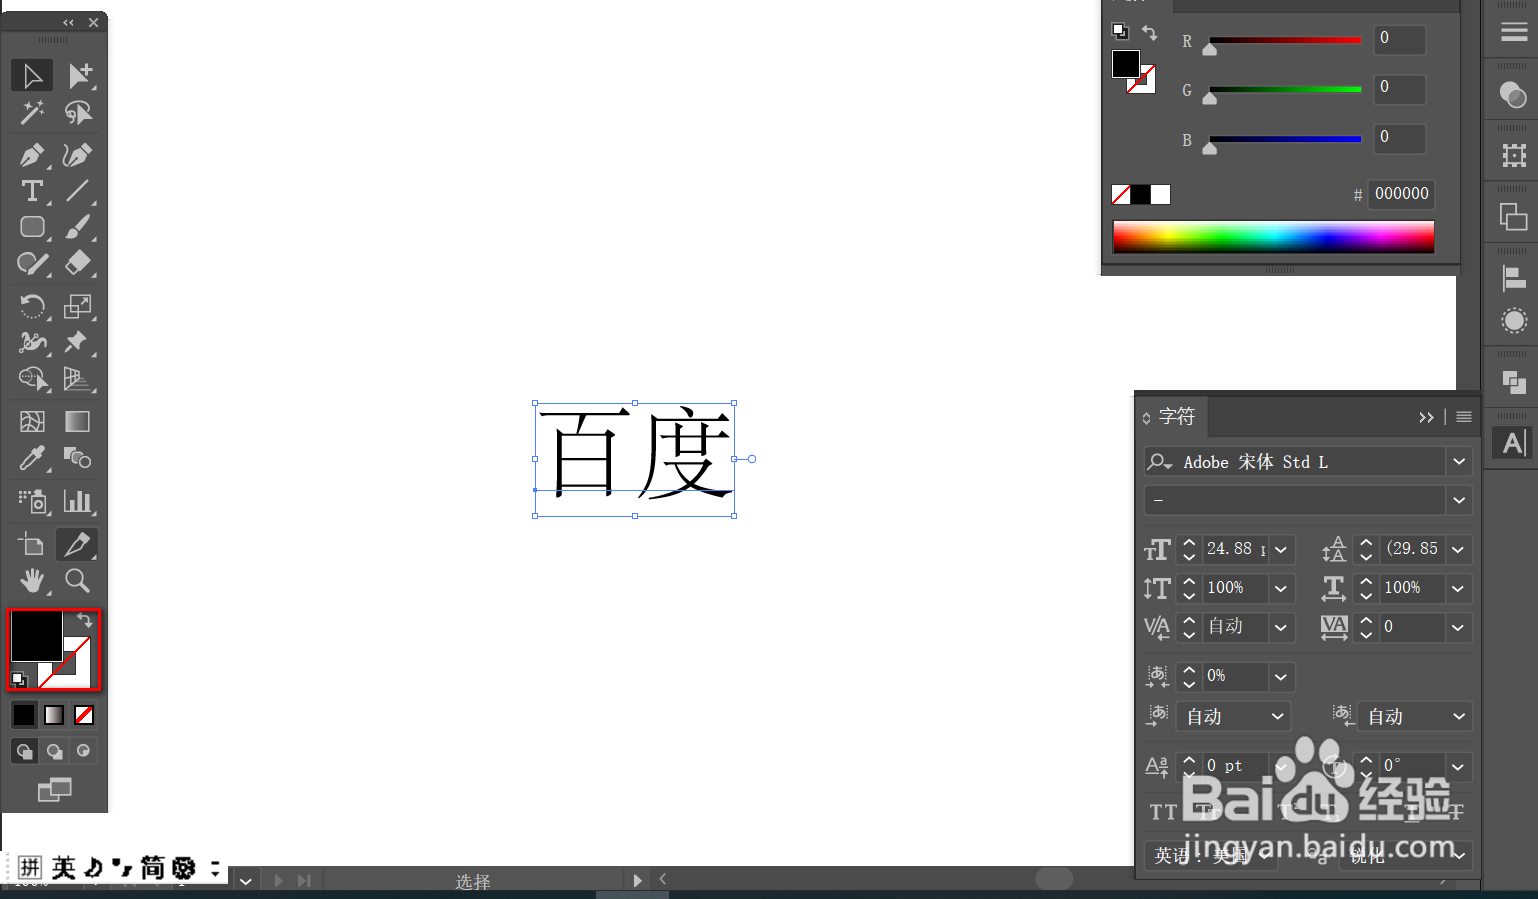Open kerning 自动 dropdown

point(1281,627)
